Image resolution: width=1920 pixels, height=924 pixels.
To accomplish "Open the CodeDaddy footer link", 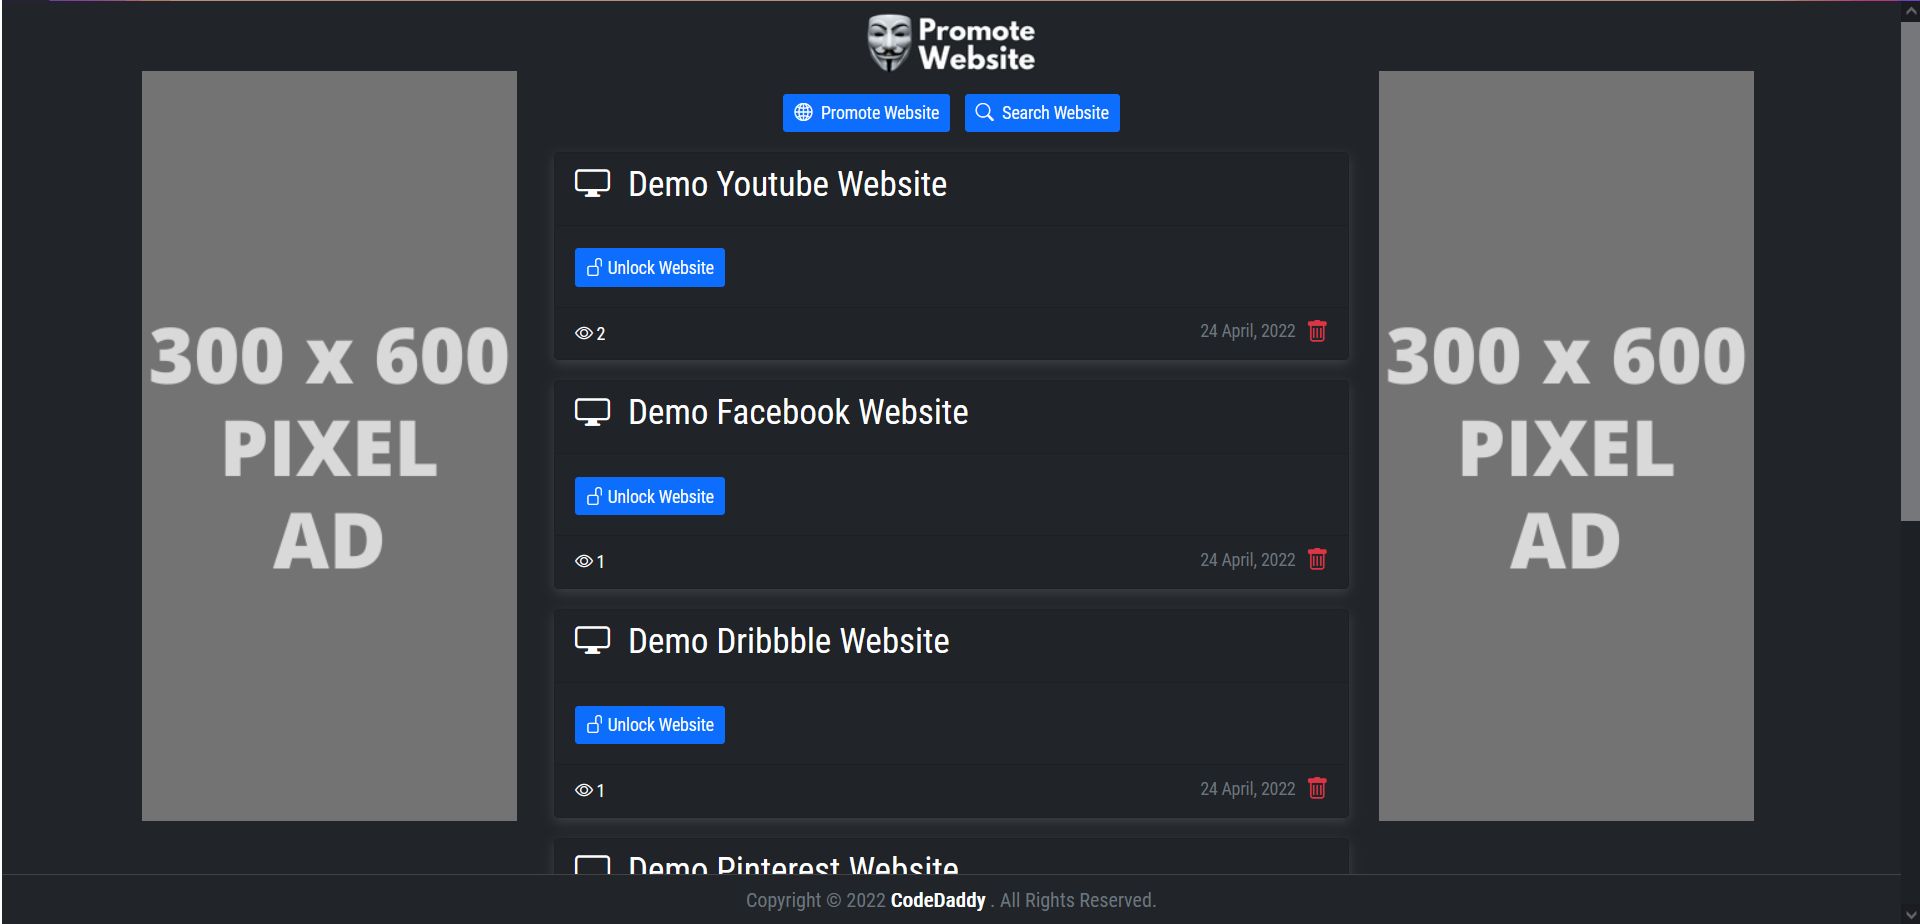I will [938, 900].
